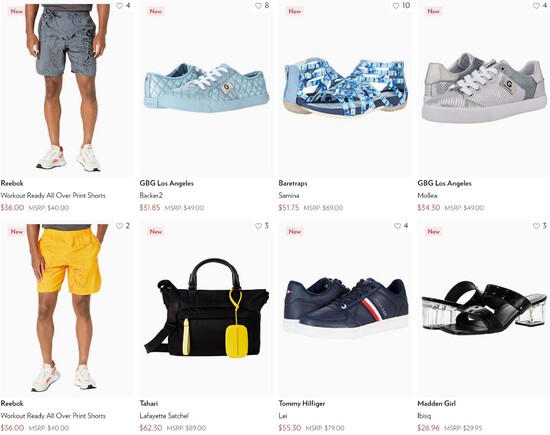The height and width of the screenshot is (435, 550).
Task: Open the Lafayette Satchel product title
Action: 164,416
